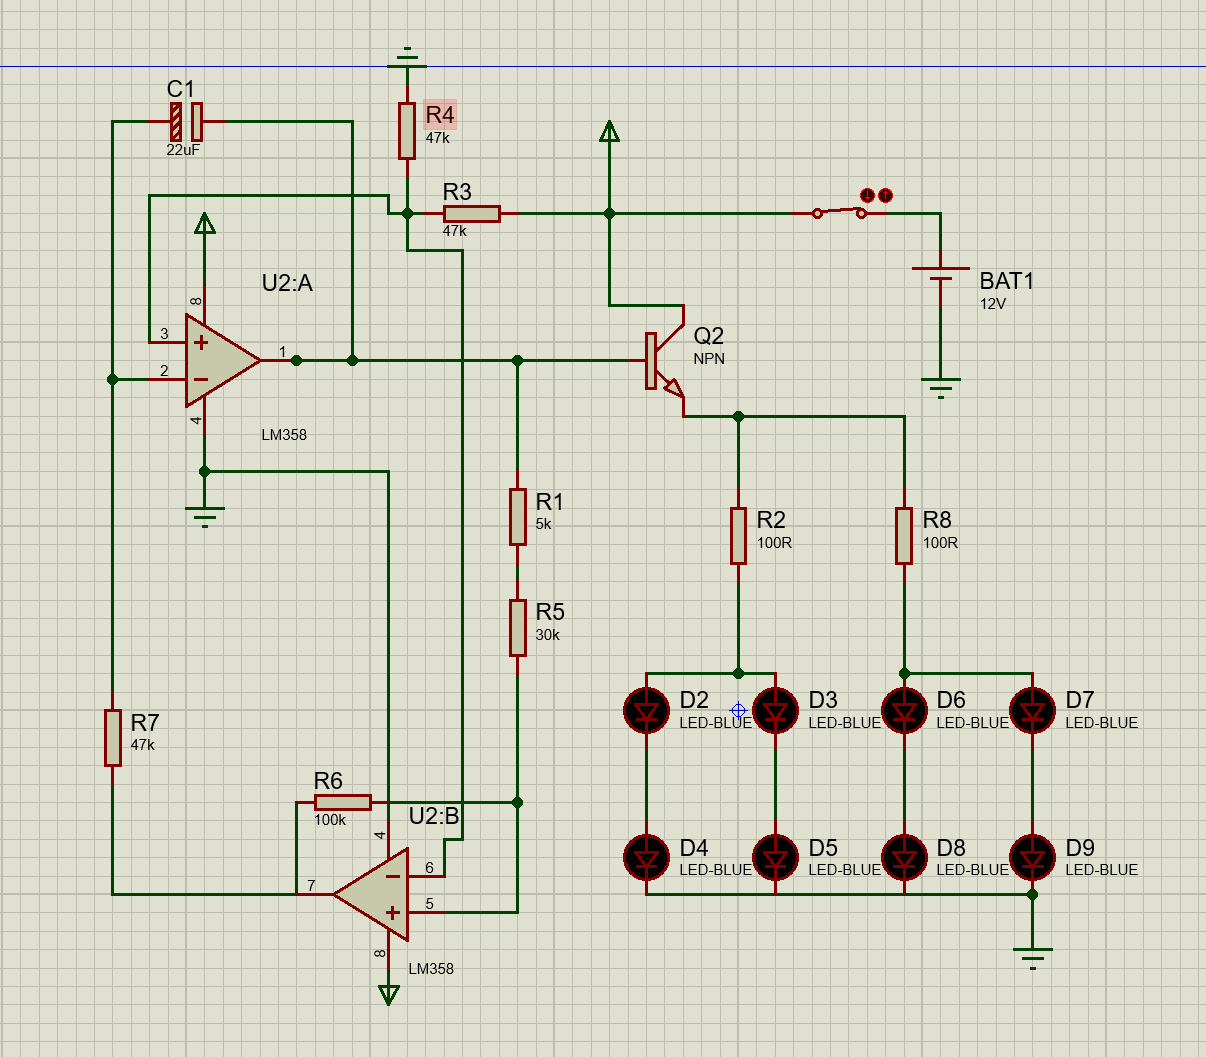Select resistor R8 symbol

904,535
